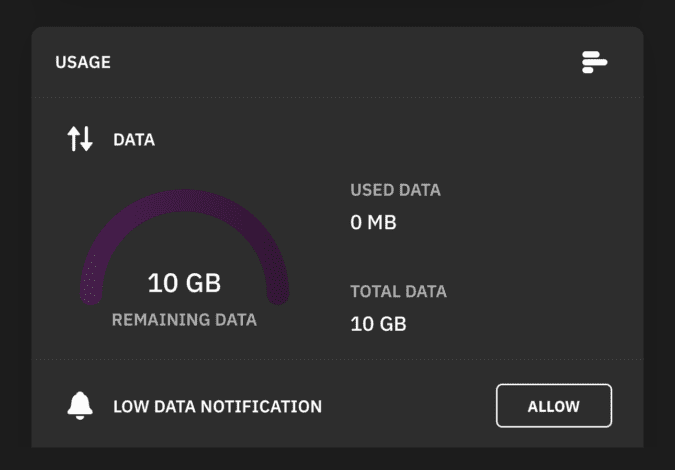The height and width of the screenshot is (470, 675).
Task: Click the USAGE panel title
Action: coord(83,62)
